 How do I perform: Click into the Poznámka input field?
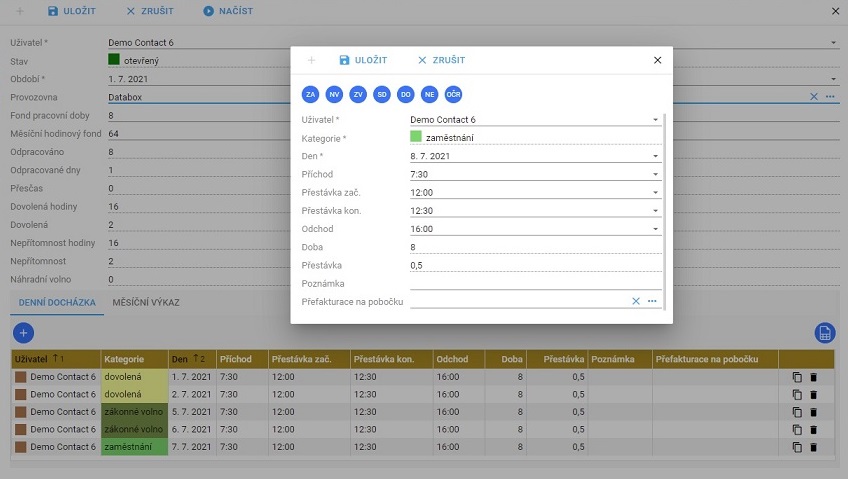click(534, 283)
